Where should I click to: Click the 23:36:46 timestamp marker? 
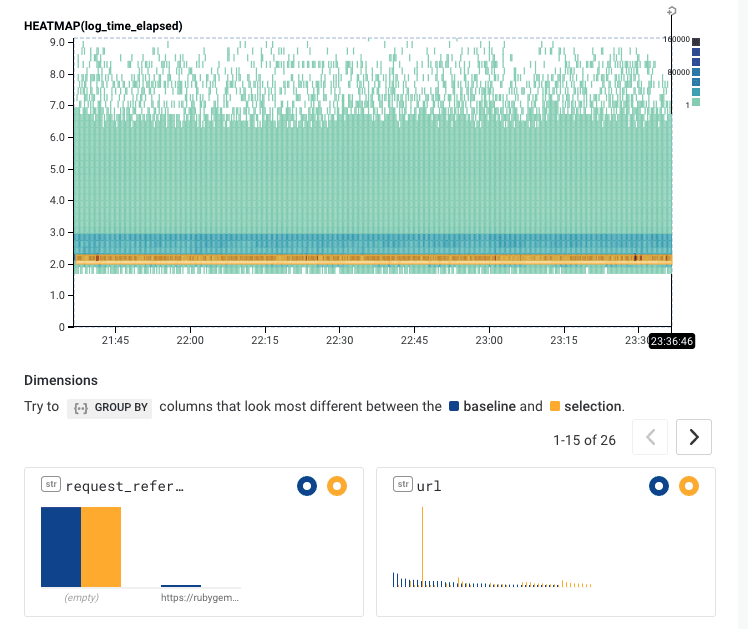(x=671, y=341)
